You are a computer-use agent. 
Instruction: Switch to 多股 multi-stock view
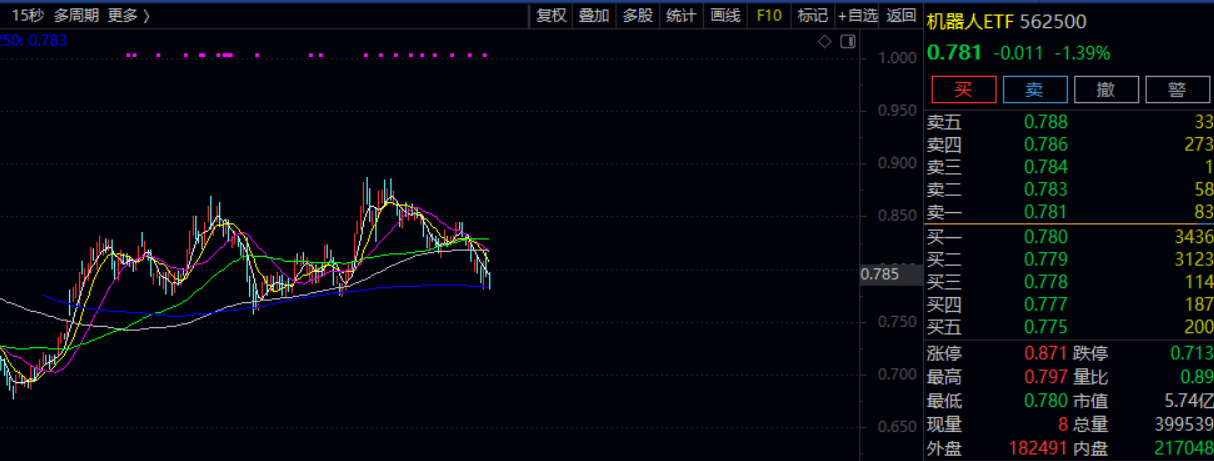(637, 15)
